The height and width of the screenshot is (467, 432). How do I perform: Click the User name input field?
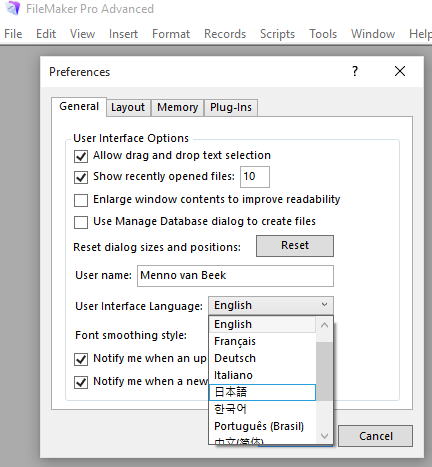tap(235, 276)
